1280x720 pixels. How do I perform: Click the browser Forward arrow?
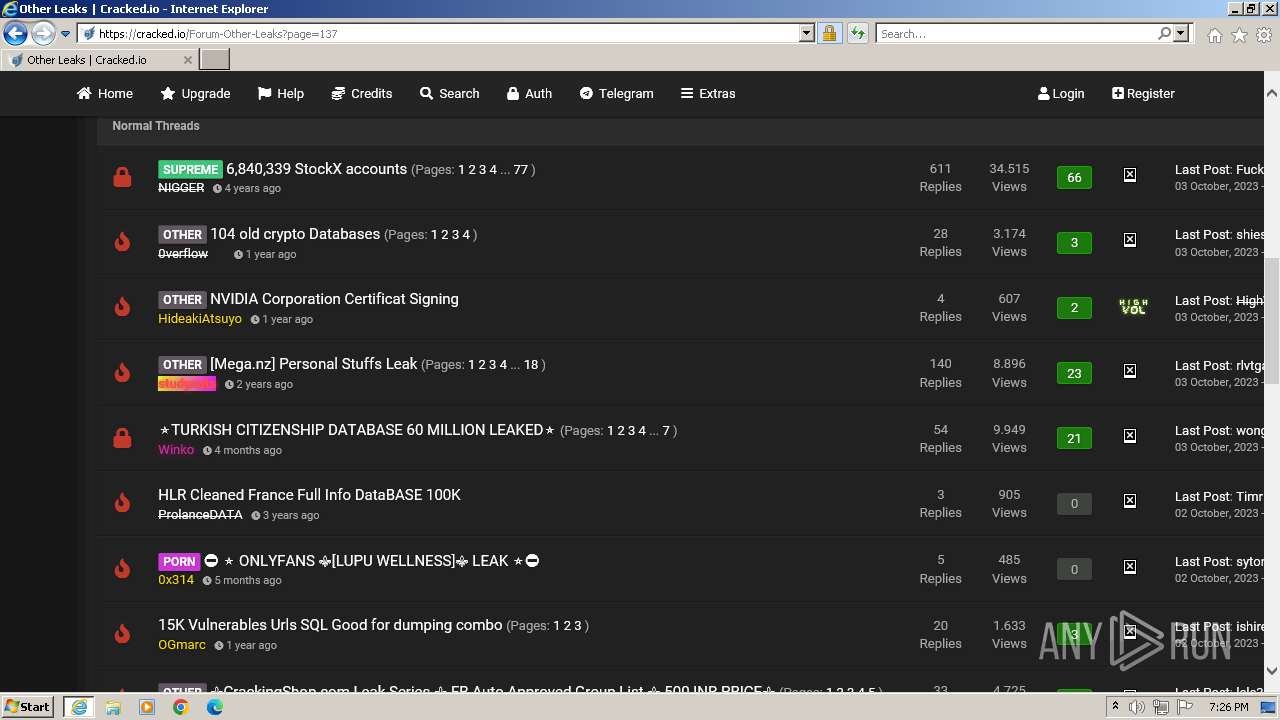coord(43,34)
